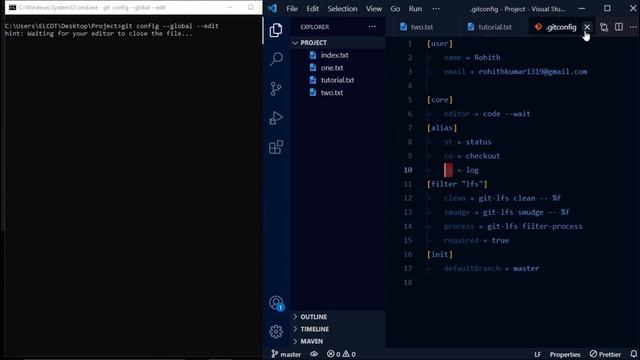Screen dimensions: 640x360
Task: Change the Properties language mode
Action: click(x=565, y=354)
